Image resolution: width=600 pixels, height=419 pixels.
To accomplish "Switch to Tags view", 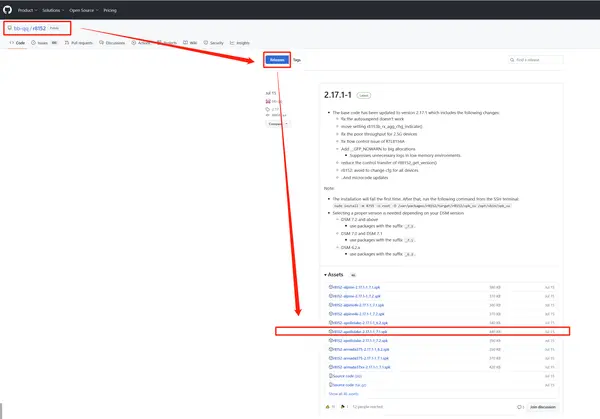I will click(x=297, y=60).
